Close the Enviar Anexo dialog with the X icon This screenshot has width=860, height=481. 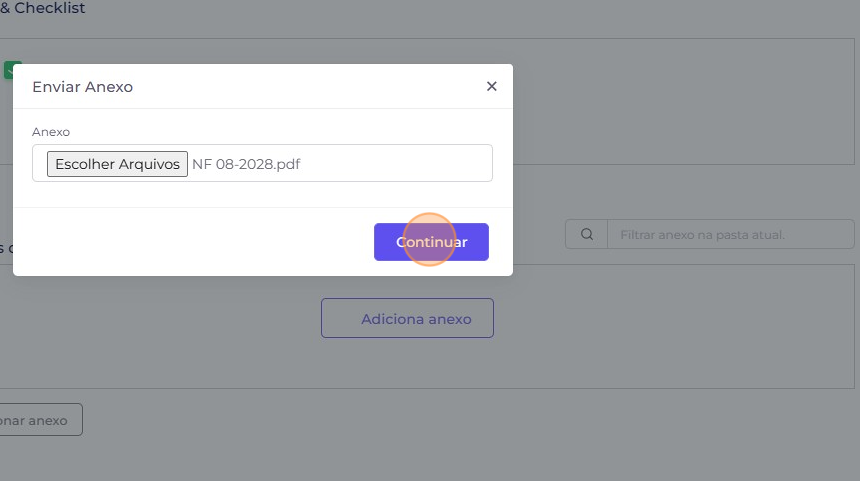click(491, 86)
